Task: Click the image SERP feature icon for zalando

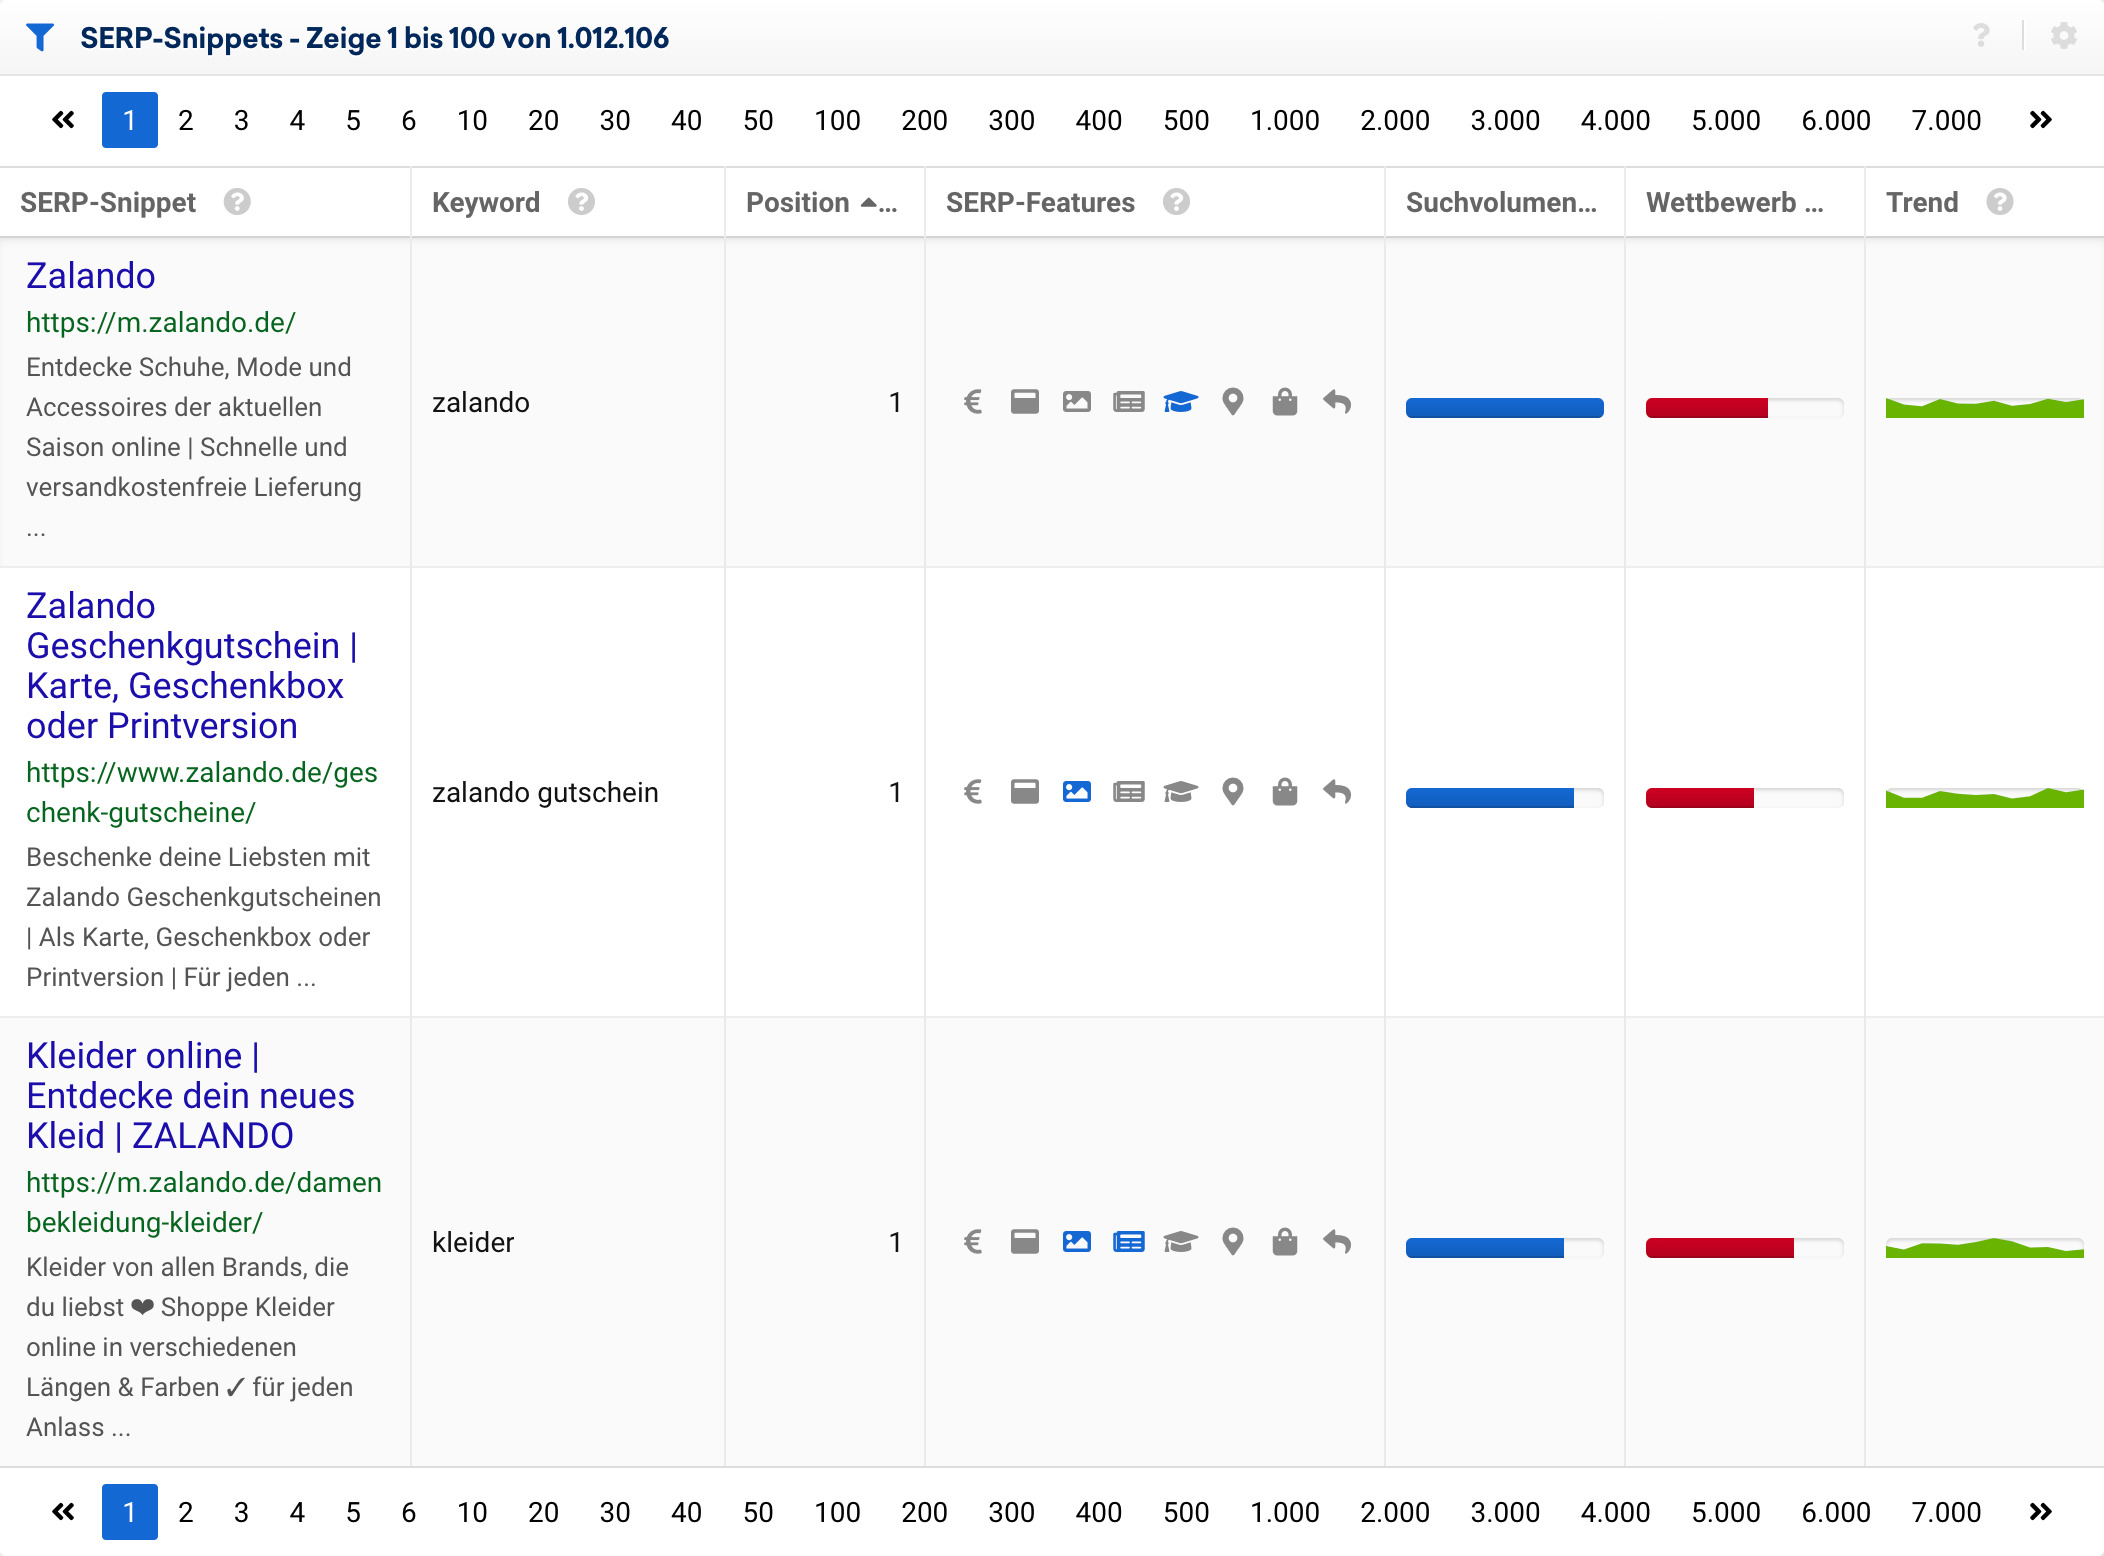Action: (x=1076, y=400)
